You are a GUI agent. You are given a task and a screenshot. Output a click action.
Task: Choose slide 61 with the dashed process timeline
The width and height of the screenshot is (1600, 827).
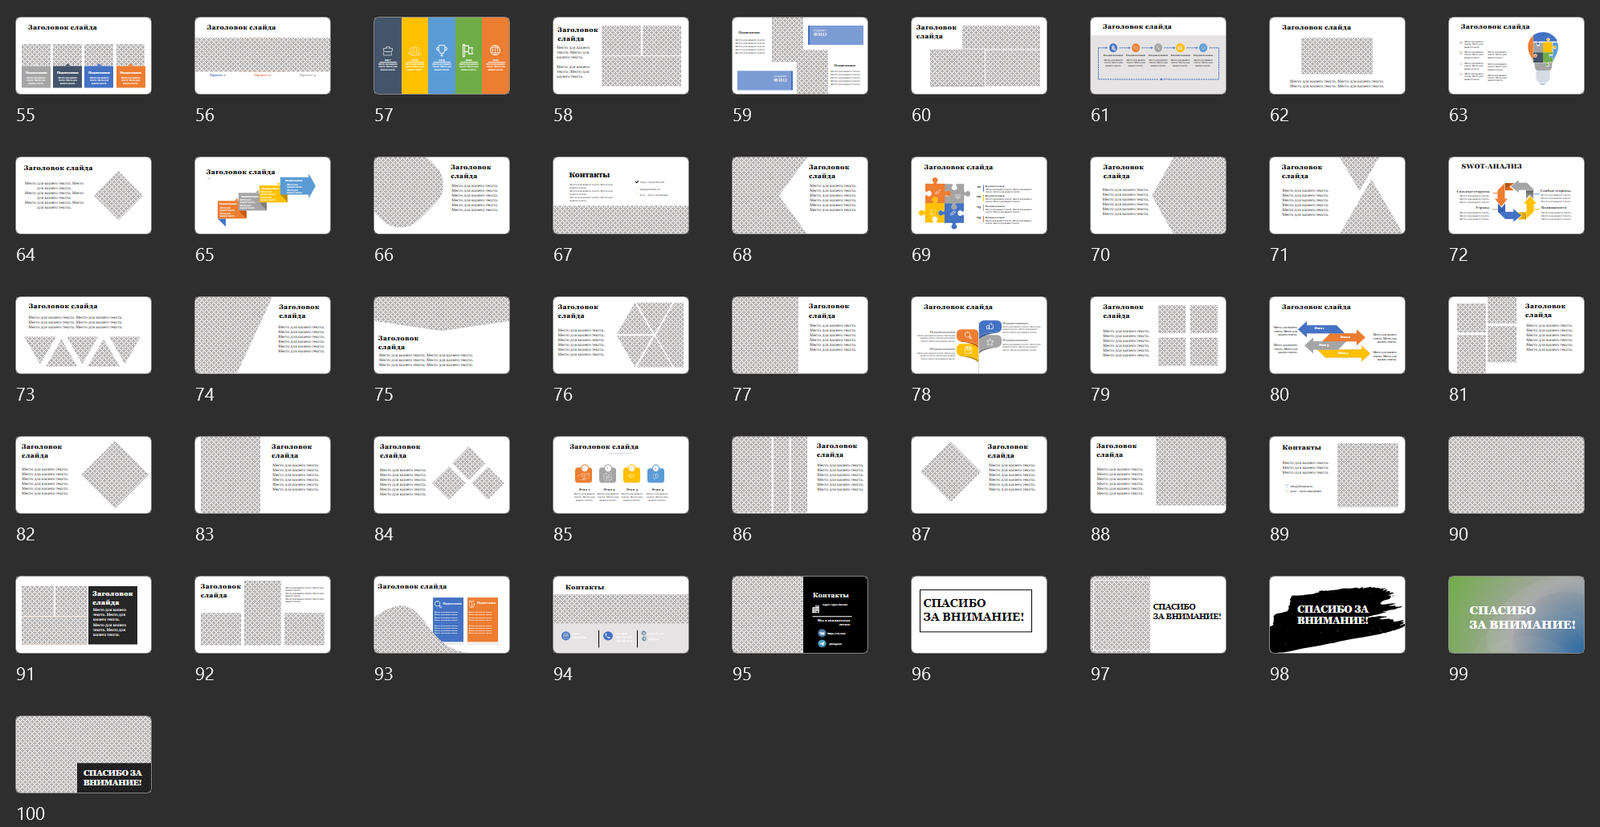click(1157, 56)
